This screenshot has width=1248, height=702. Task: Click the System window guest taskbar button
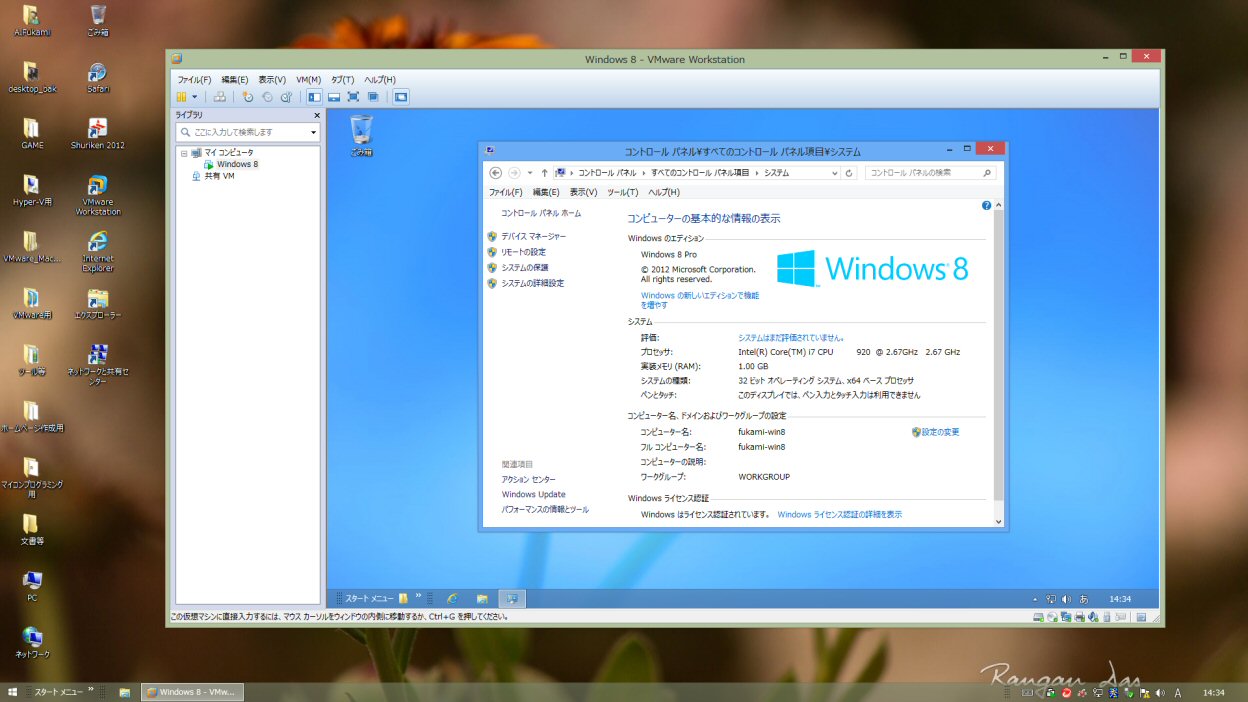tap(512, 598)
